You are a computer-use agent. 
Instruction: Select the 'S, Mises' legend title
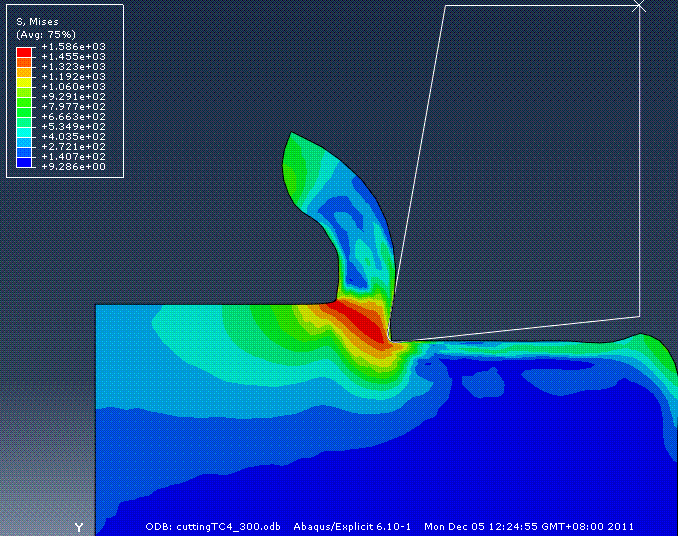coord(37,22)
